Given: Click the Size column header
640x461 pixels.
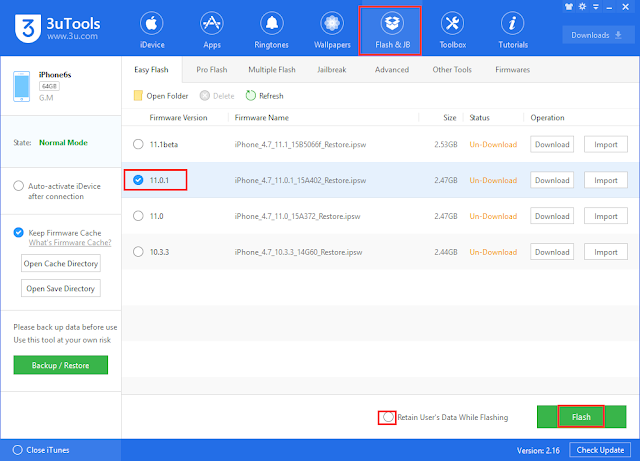Looking at the screenshot, I should [449, 118].
